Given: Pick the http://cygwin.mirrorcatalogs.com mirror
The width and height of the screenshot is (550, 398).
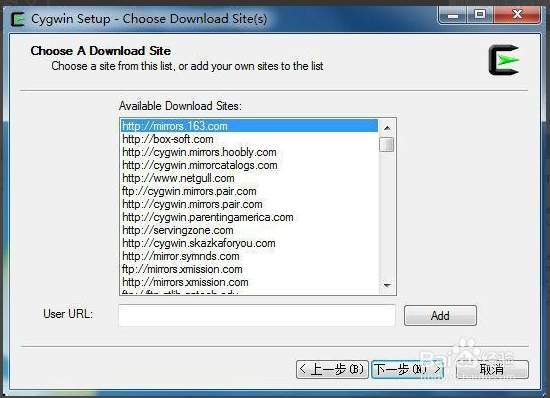Looking at the screenshot, I should coord(249,165).
